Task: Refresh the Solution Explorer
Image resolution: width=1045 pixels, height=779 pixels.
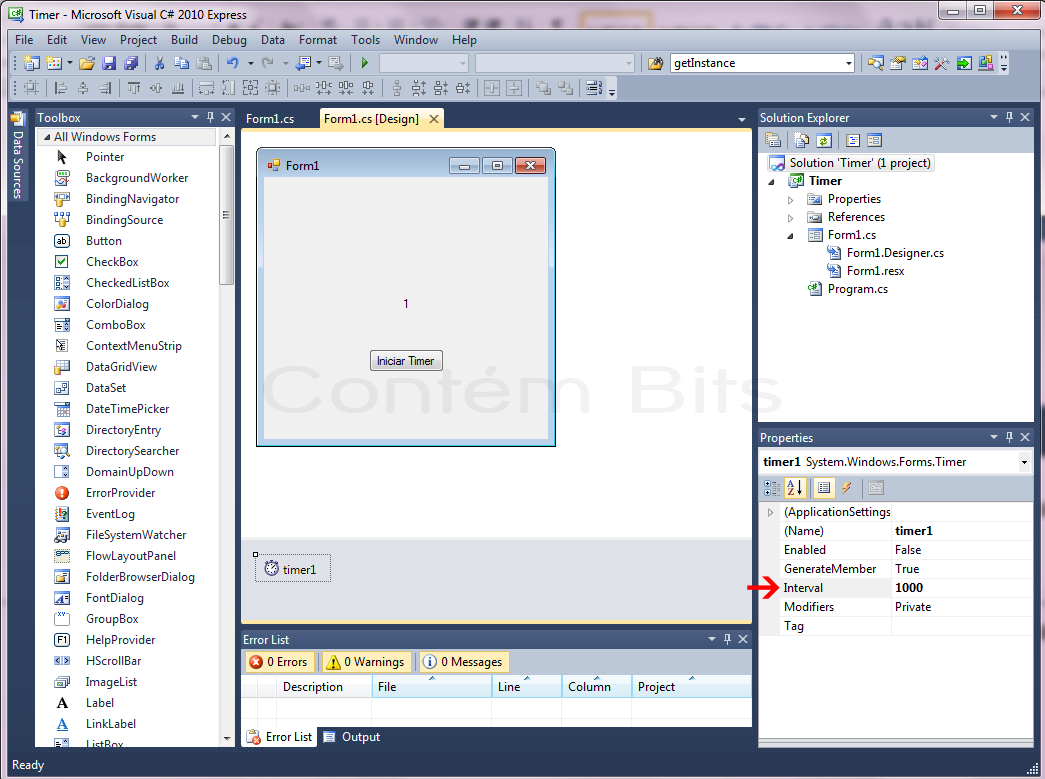Action: pos(824,141)
